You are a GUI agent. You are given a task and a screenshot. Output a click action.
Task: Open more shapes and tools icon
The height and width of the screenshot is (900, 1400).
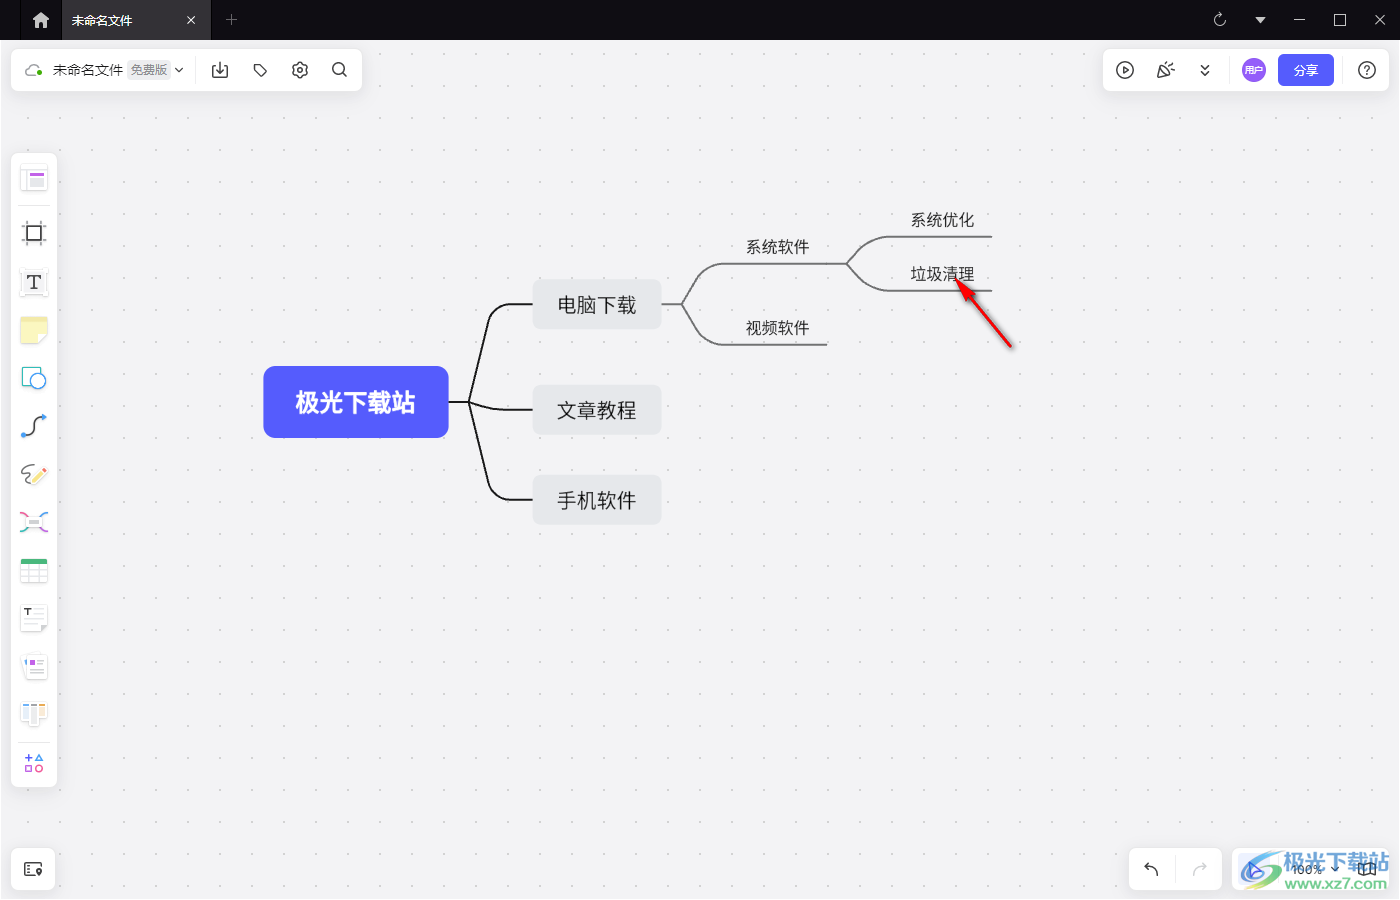click(34, 763)
